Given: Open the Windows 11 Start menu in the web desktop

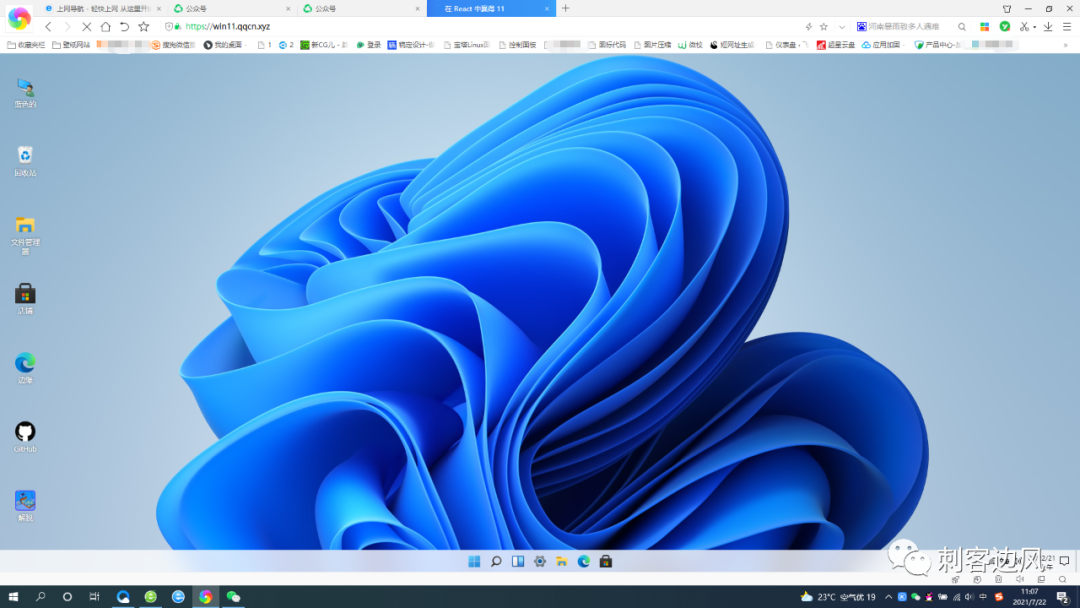Looking at the screenshot, I should click(x=474, y=561).
